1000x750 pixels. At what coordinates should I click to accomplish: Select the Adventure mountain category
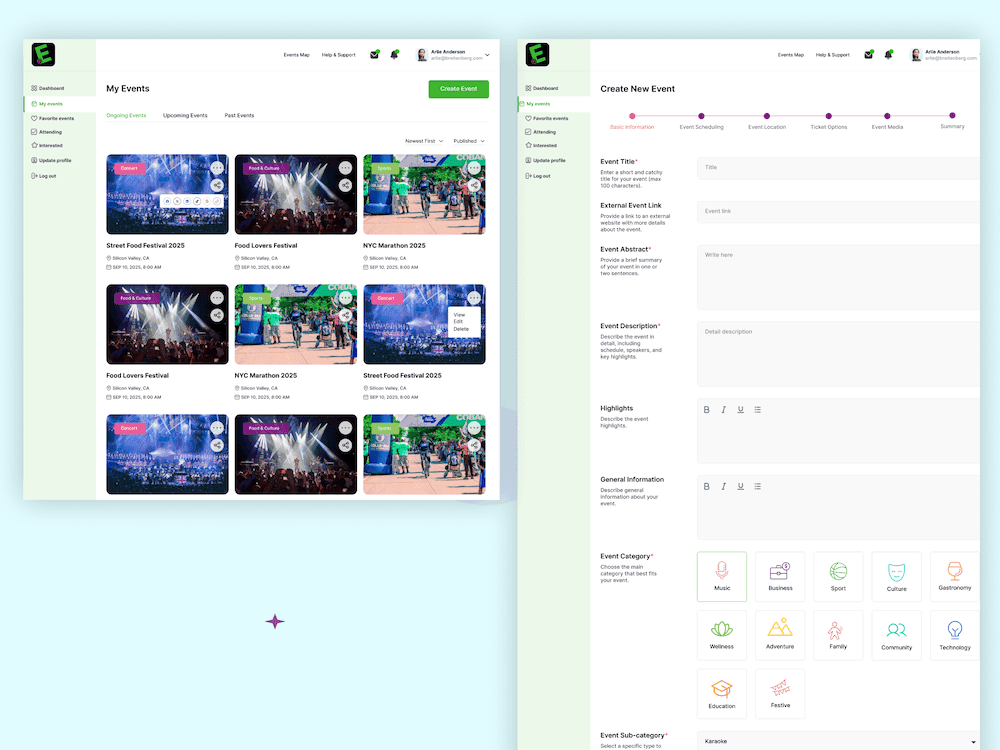point(780,635)
